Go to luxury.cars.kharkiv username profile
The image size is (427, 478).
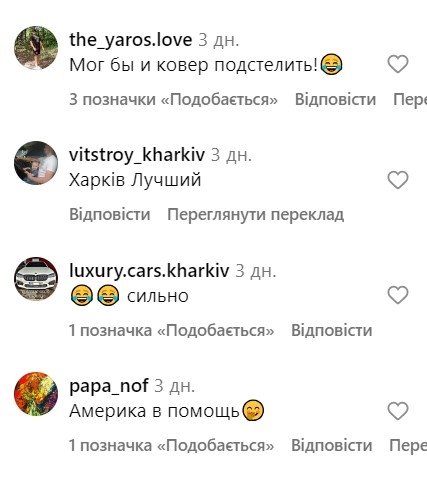tap(149, 270)
